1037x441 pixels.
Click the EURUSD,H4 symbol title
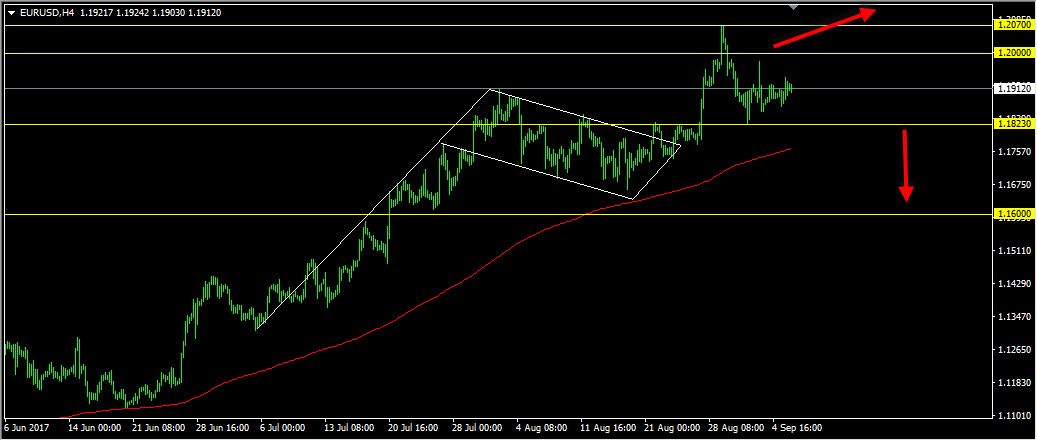click(x=46, y=12)
